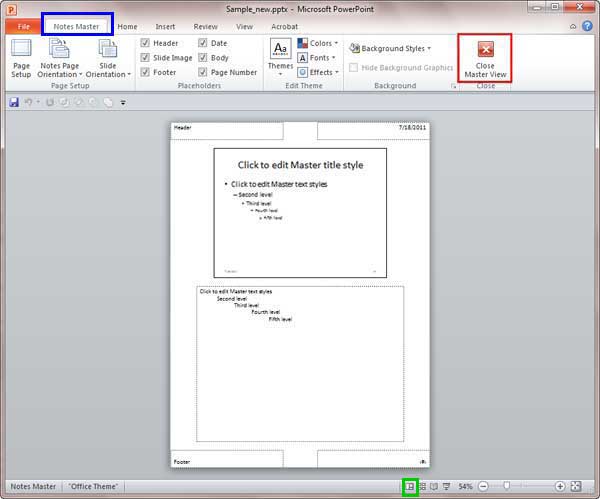
Task: Open PowerPoint Help
Action: point(587,26)
